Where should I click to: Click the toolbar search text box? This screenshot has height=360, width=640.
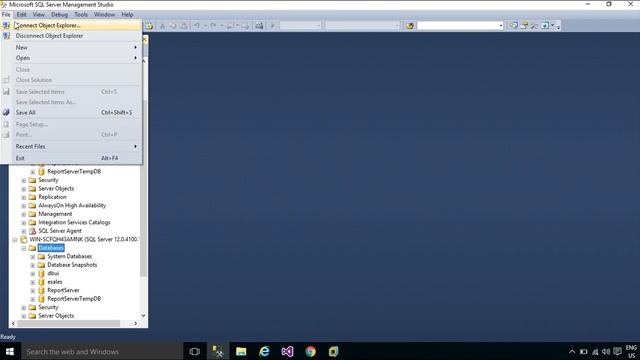coord(458,26)
